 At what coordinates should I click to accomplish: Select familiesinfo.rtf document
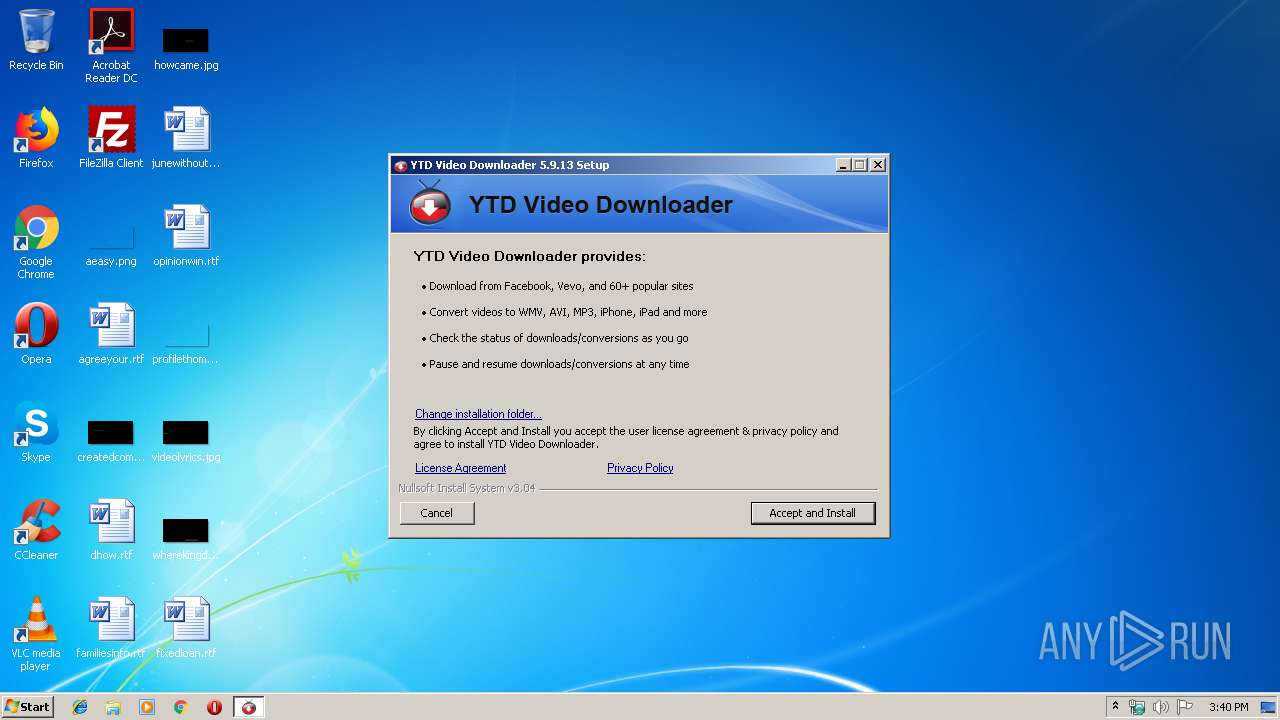(111, 628)
